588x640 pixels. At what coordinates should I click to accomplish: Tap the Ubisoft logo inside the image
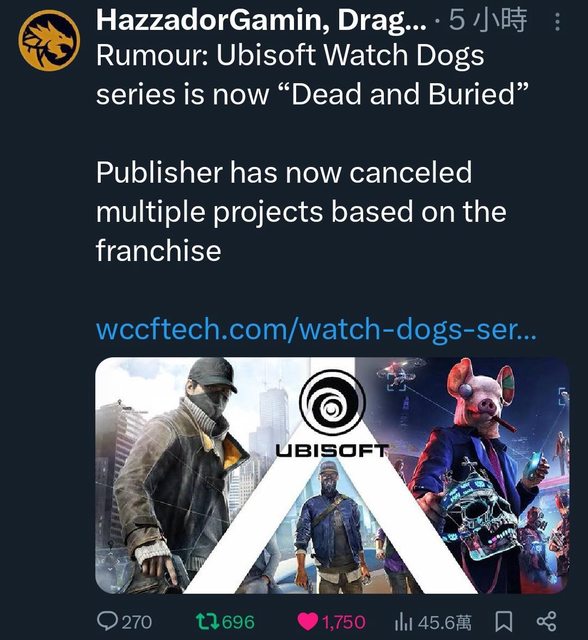(x=332, y=413)
